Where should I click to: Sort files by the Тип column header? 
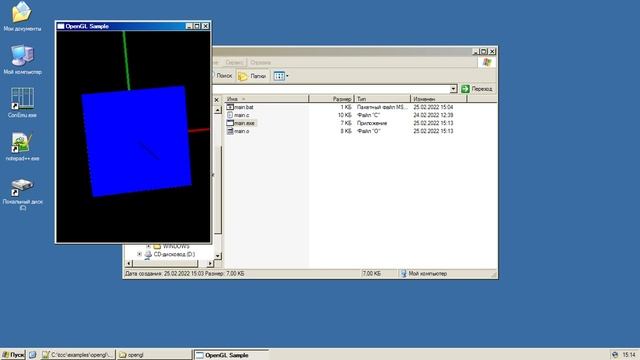click(382, 99)
